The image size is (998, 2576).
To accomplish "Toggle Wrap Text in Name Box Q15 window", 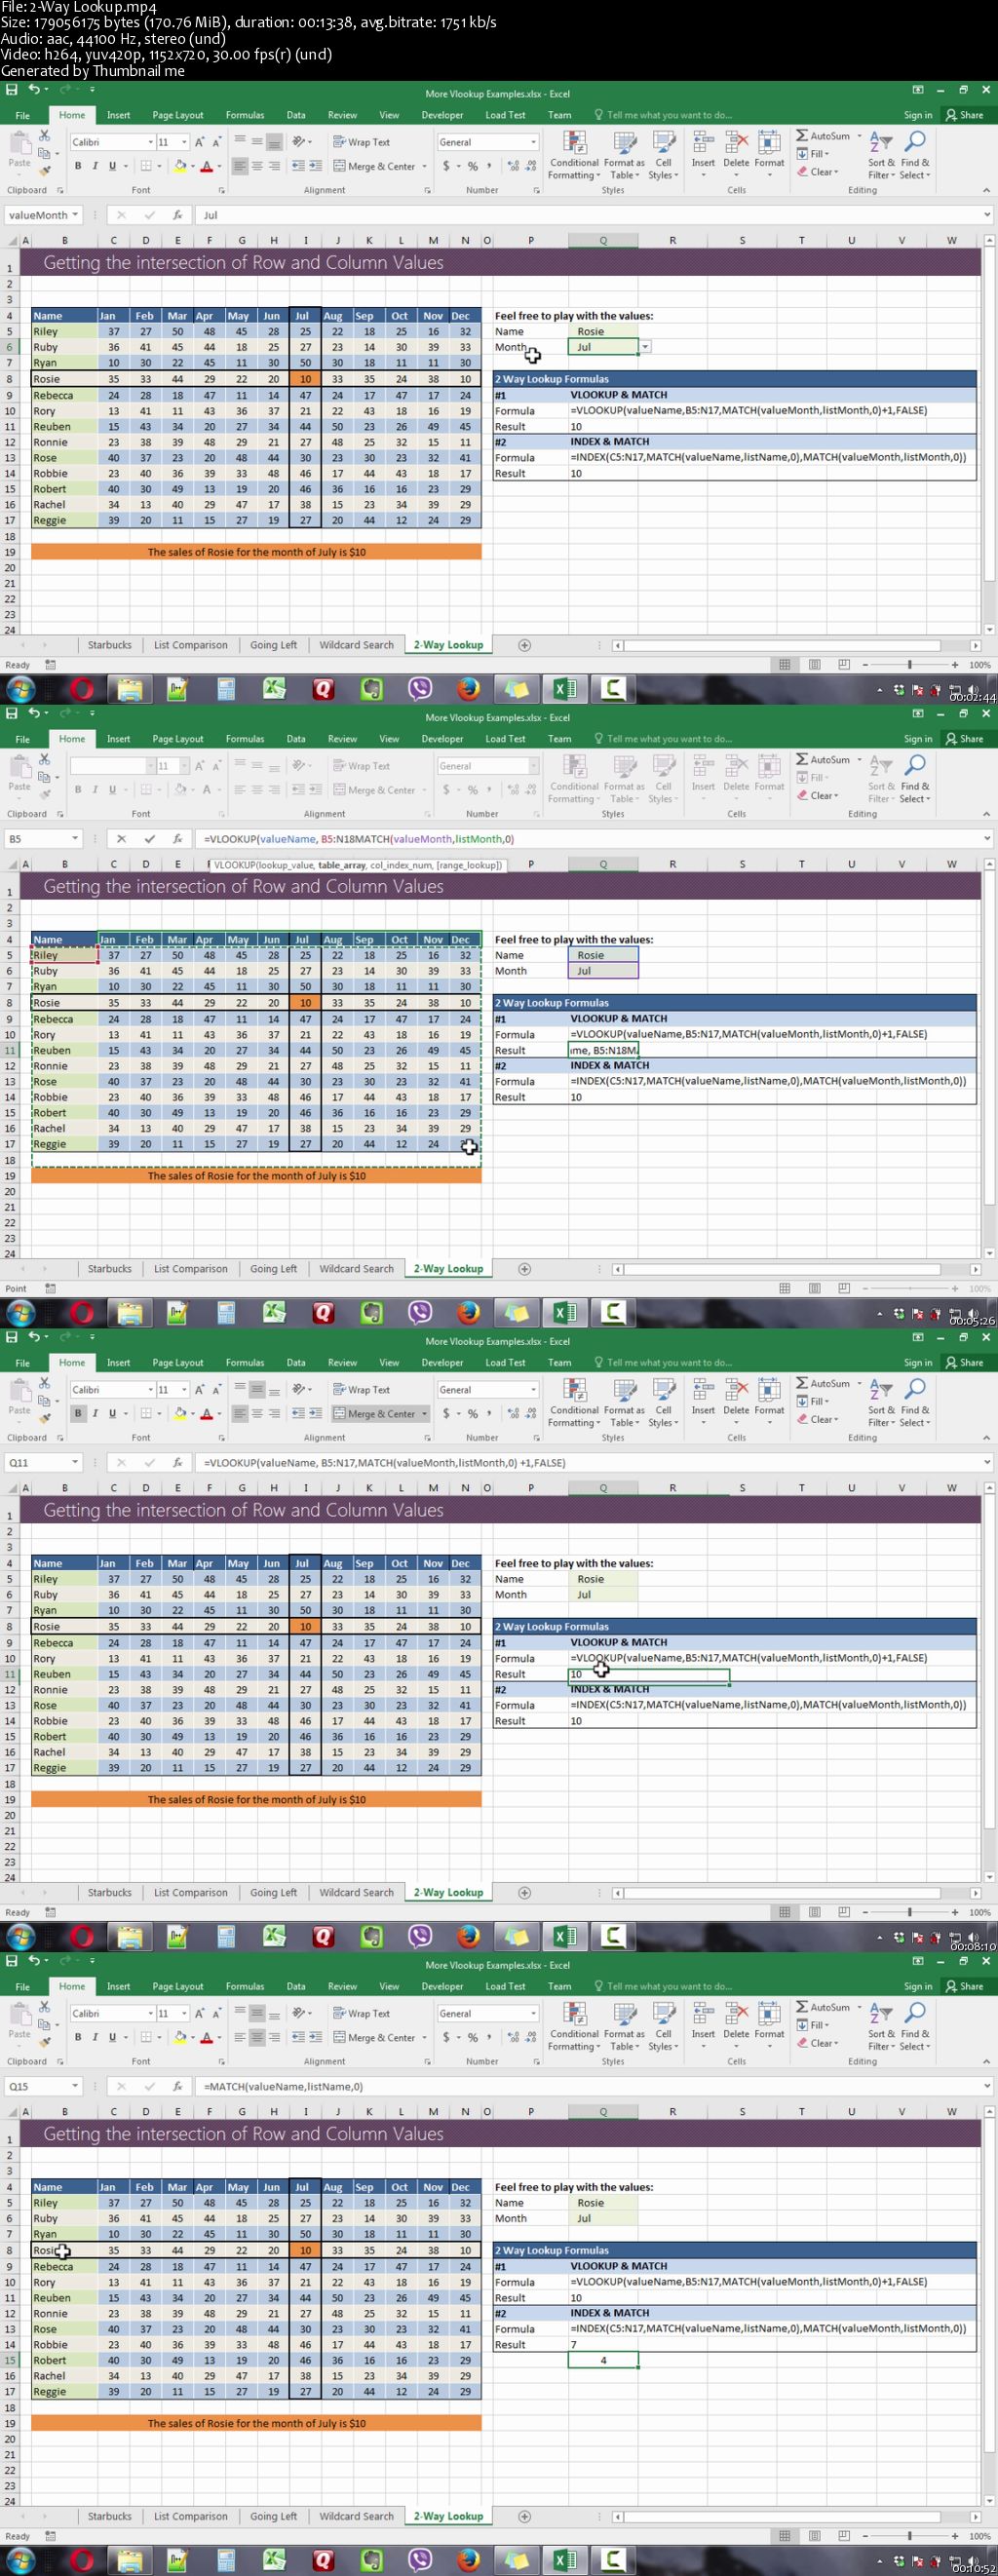I will coord(362,2013).
